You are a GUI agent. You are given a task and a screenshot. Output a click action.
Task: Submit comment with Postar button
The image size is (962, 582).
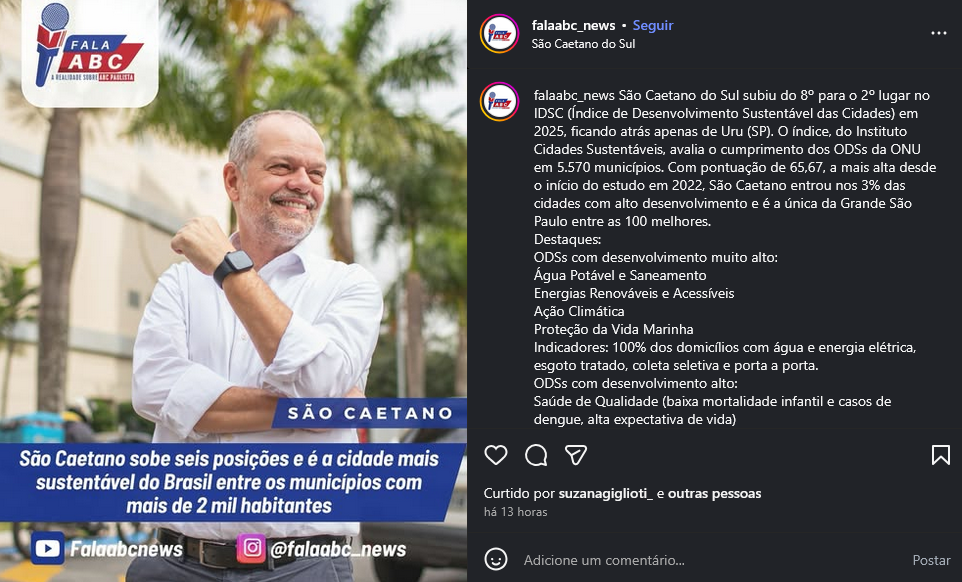931,560
